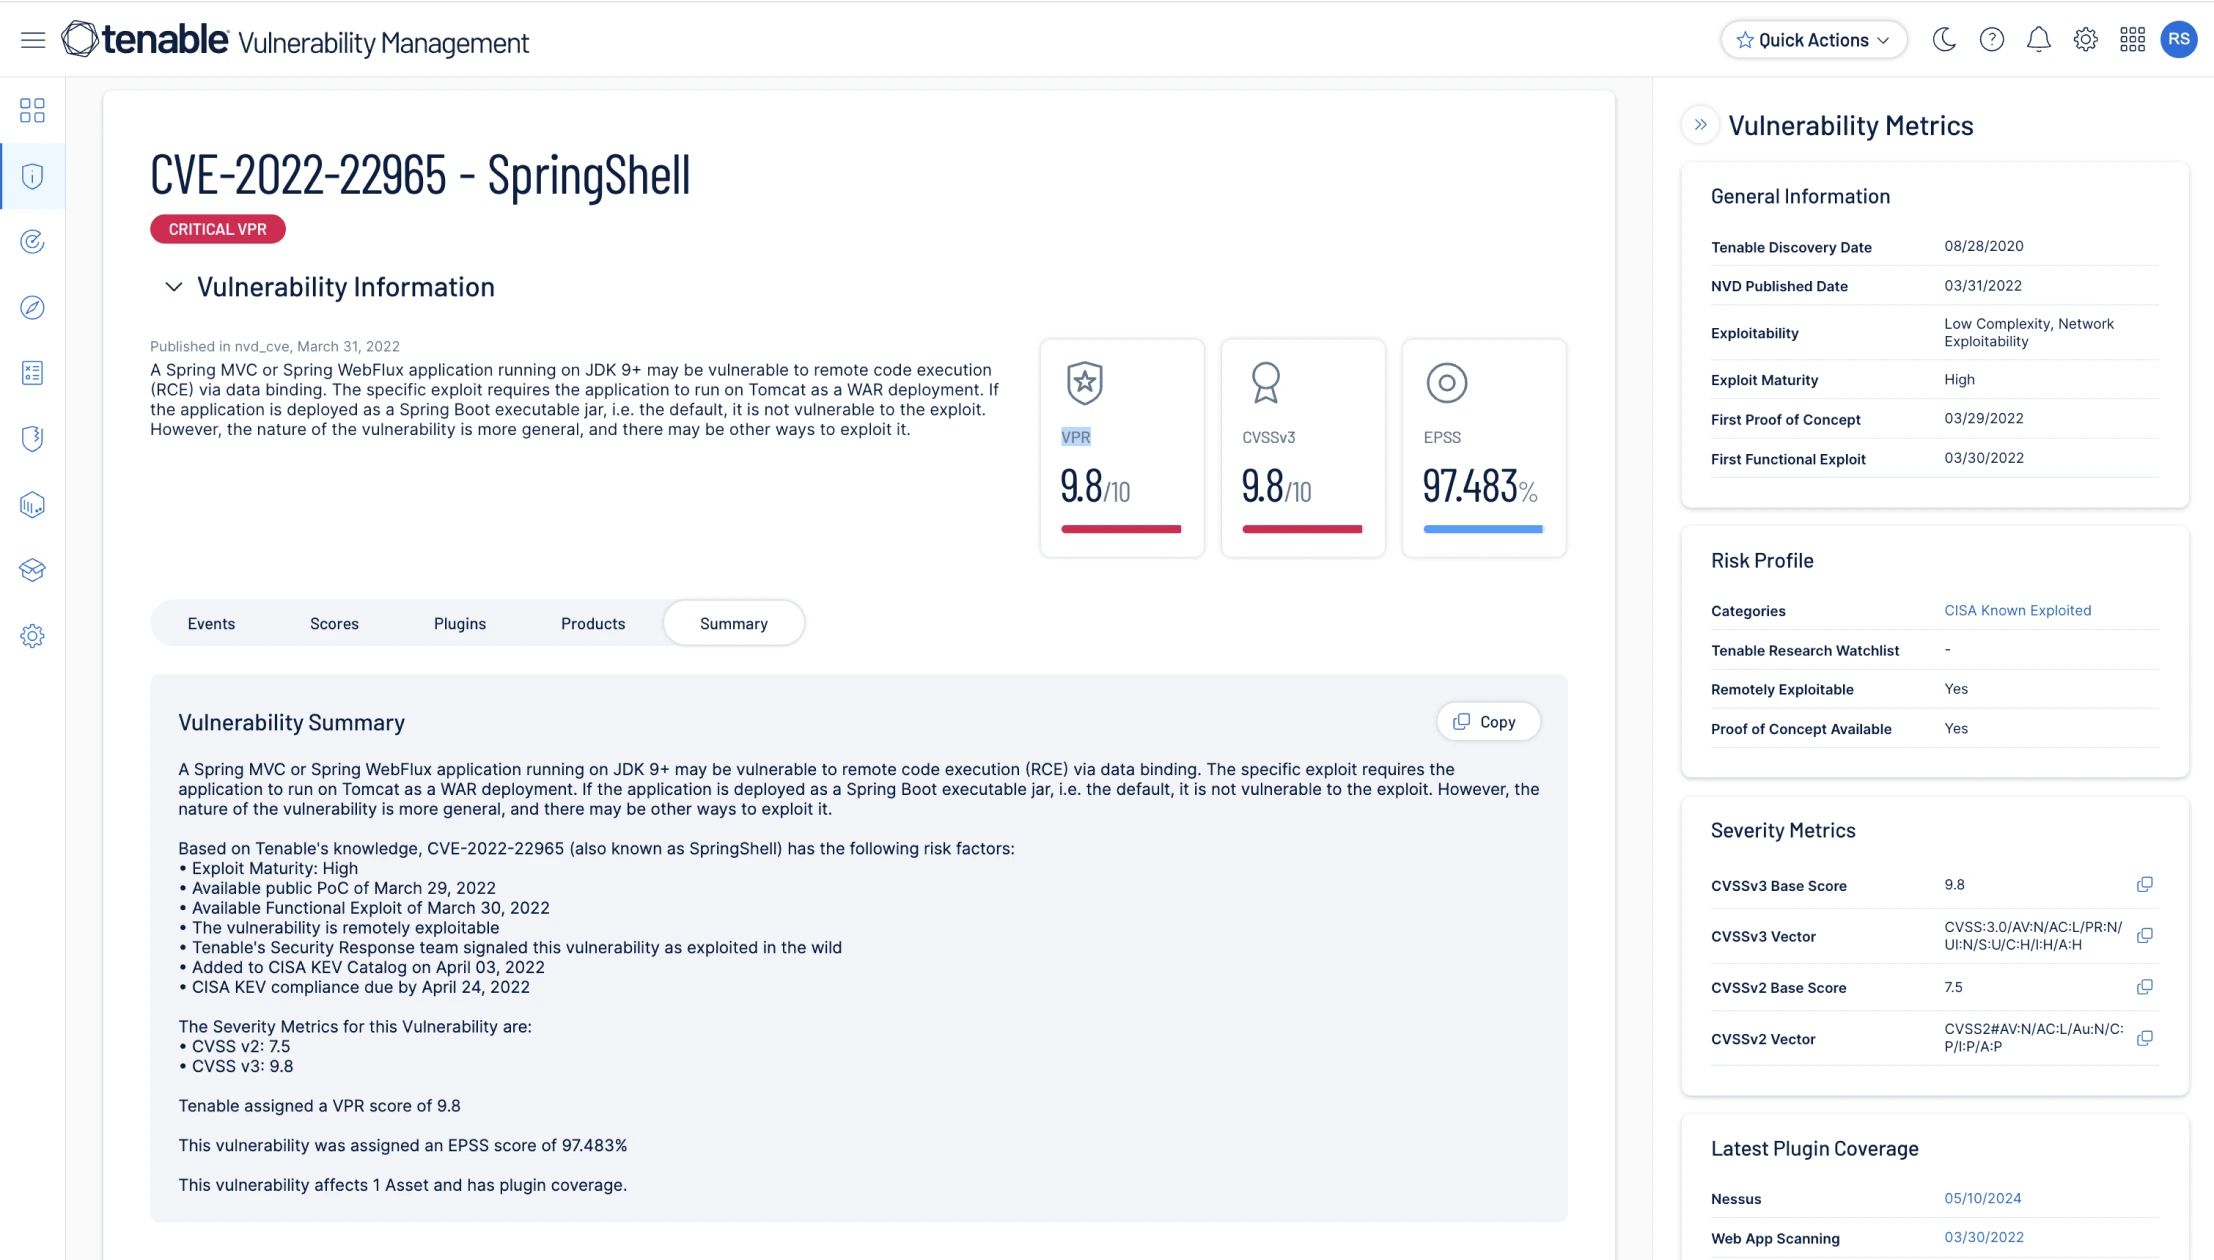Click the Tenable logo
Screen dimensions: 2214x1260
145,40
